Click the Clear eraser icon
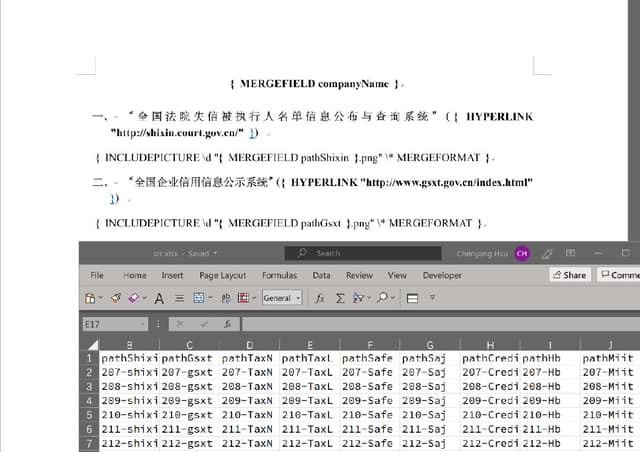The height and width of the screenshot is (452, 640). click(x=132, y=298)
